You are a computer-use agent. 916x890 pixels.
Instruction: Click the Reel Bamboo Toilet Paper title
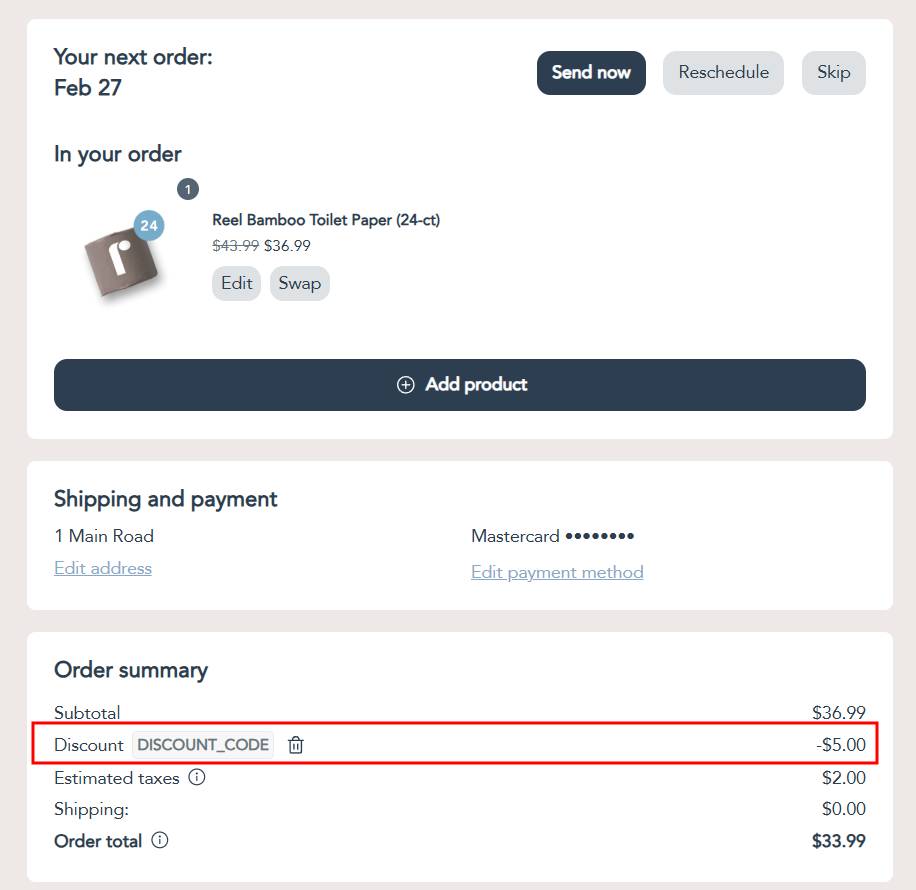coord(326,220)
